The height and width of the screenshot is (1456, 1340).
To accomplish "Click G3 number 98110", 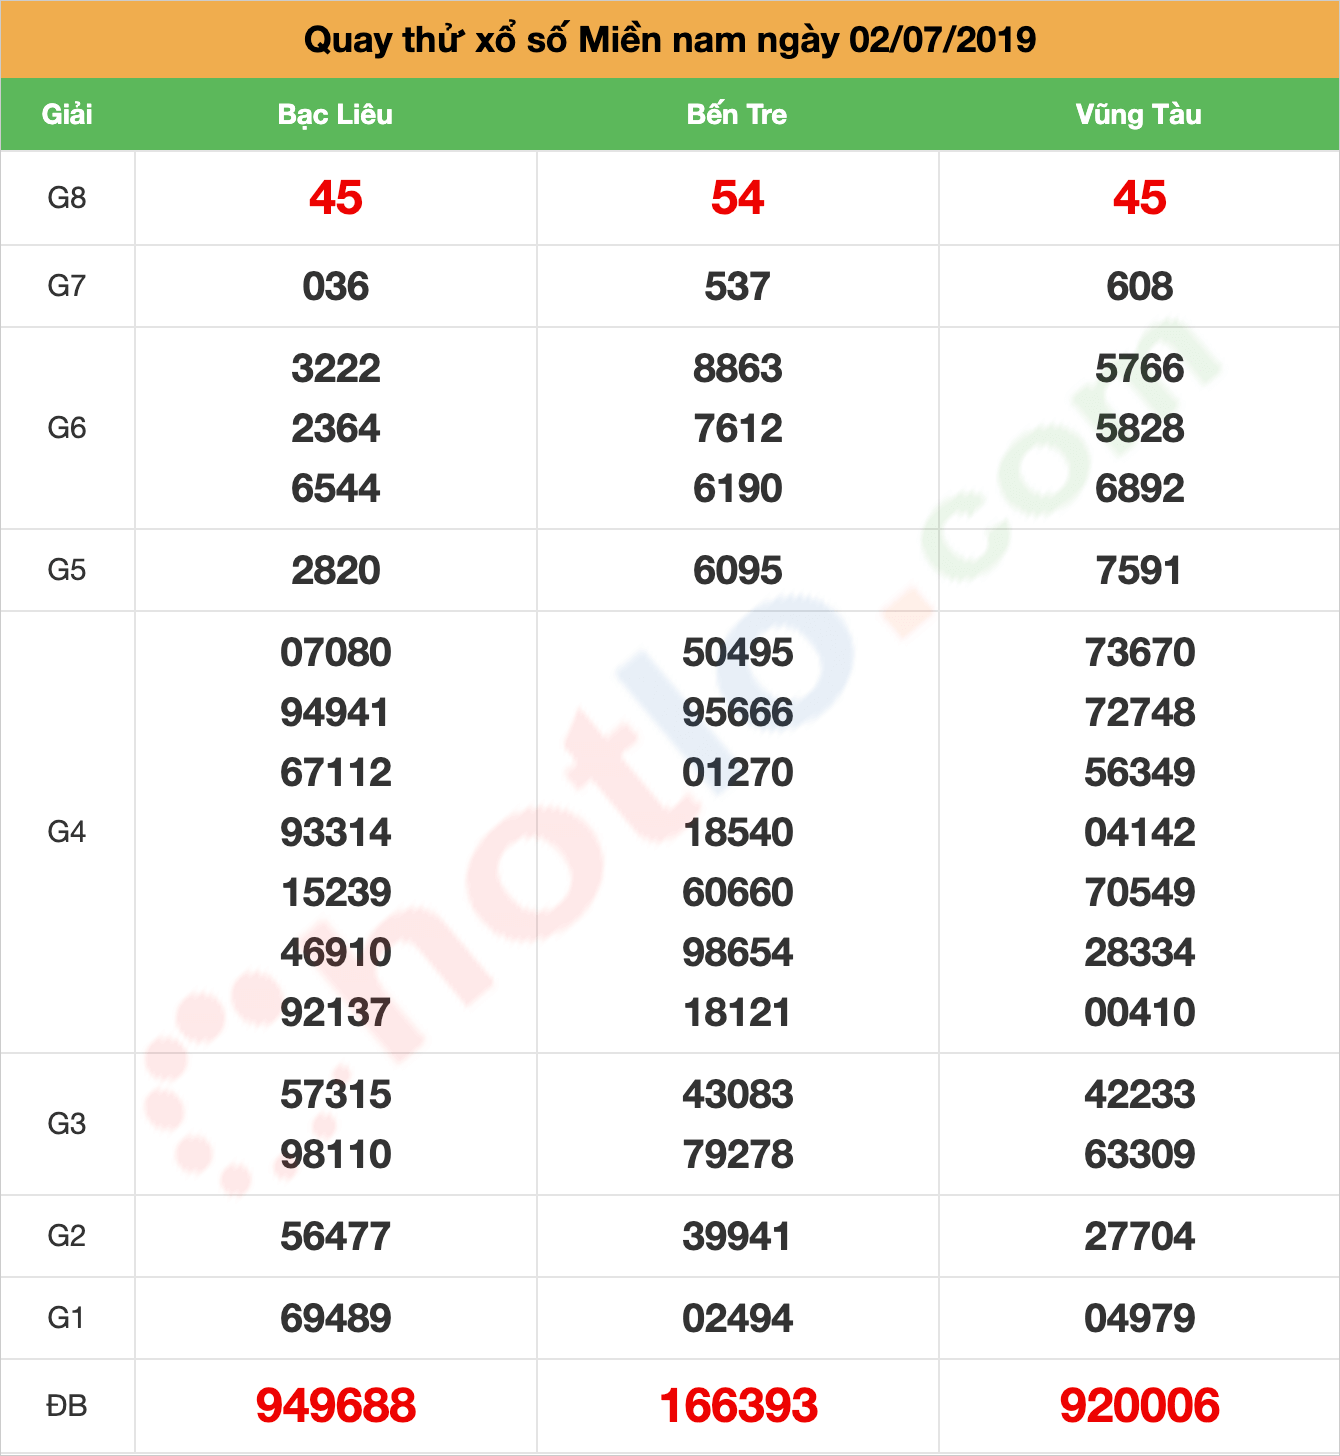I will 336,1155.
